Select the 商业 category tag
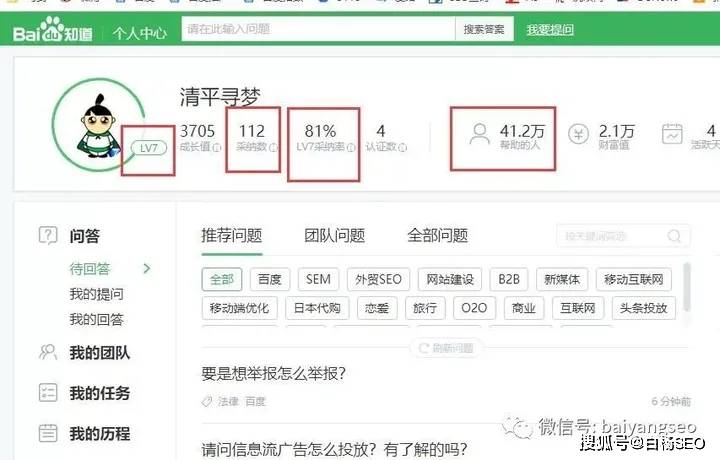720x460 pixels. pos(523,308)
